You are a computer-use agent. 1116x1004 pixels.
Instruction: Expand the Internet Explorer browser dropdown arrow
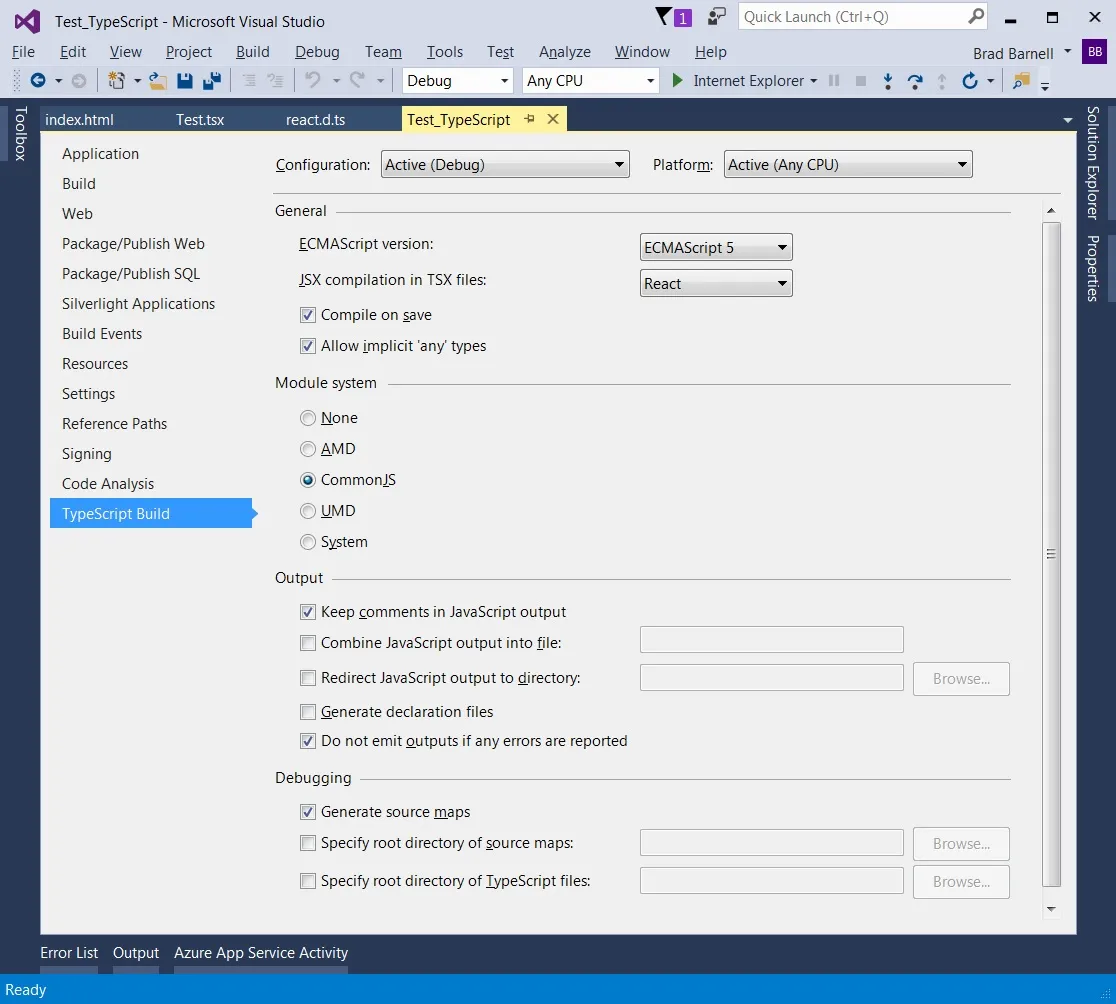814,81
